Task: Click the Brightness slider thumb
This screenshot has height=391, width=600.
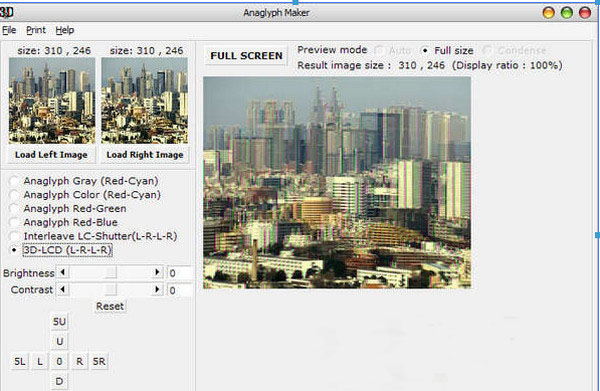Action: (111, 272)
